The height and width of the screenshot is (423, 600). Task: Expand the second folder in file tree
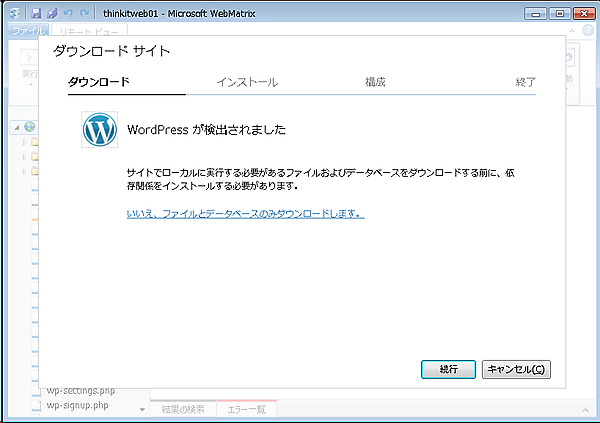[x=24, y=157]
